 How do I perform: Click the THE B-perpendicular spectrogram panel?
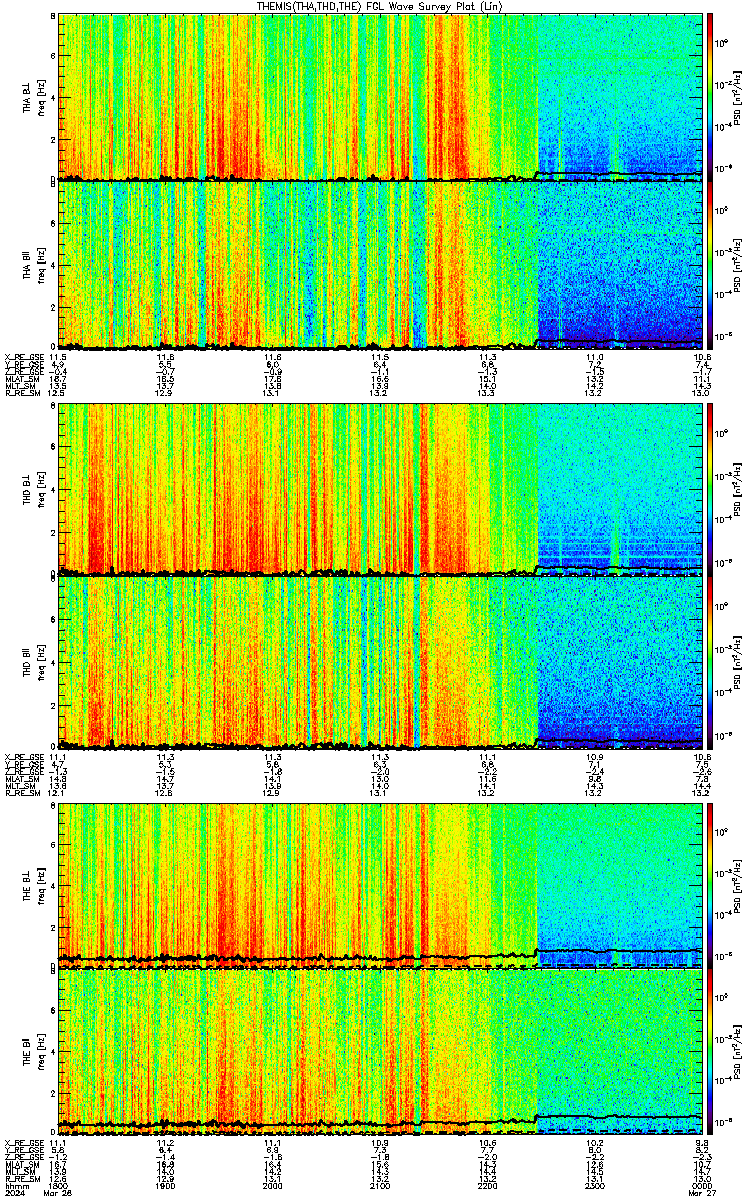tap(380, 885)
